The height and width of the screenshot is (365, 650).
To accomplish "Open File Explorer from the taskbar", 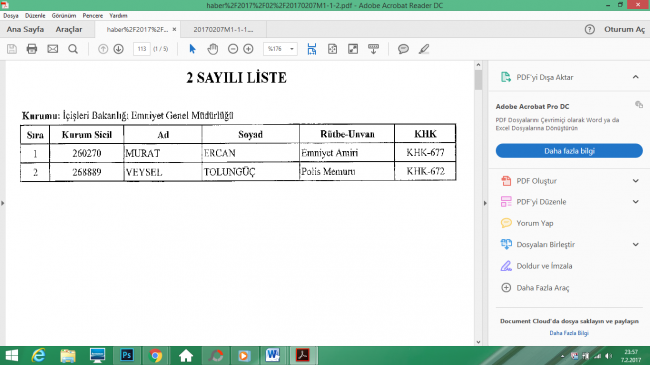I will [x=68, y=355].
